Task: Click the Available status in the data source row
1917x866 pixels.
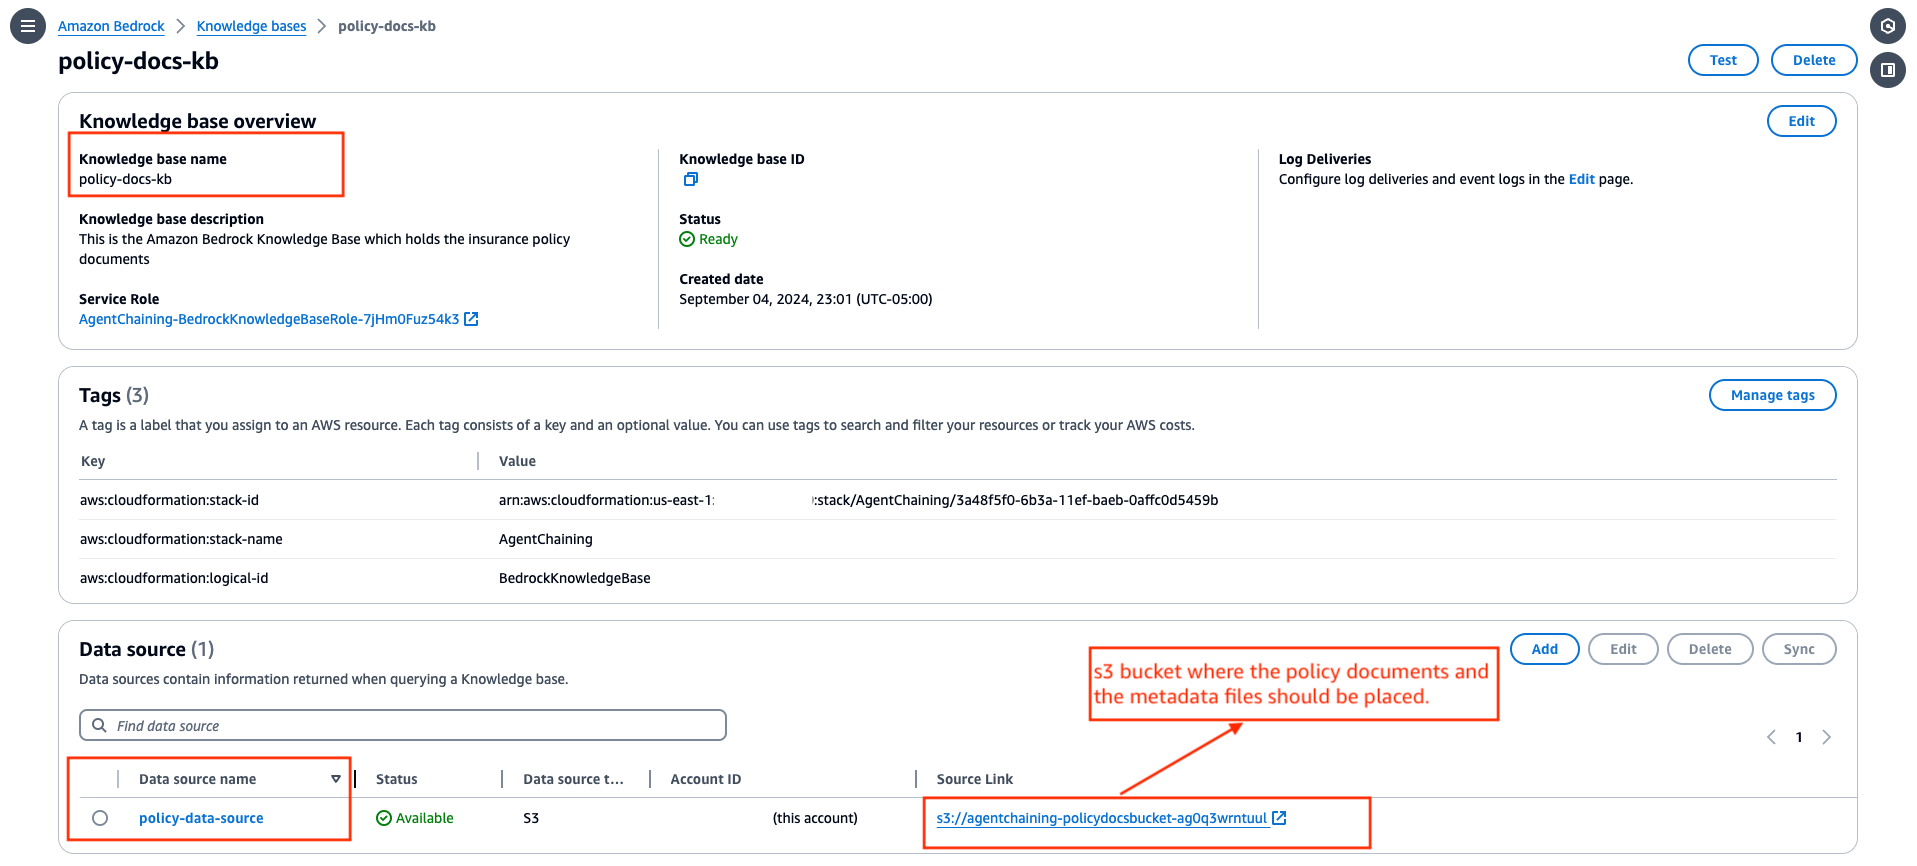Action: click(415, 818)
